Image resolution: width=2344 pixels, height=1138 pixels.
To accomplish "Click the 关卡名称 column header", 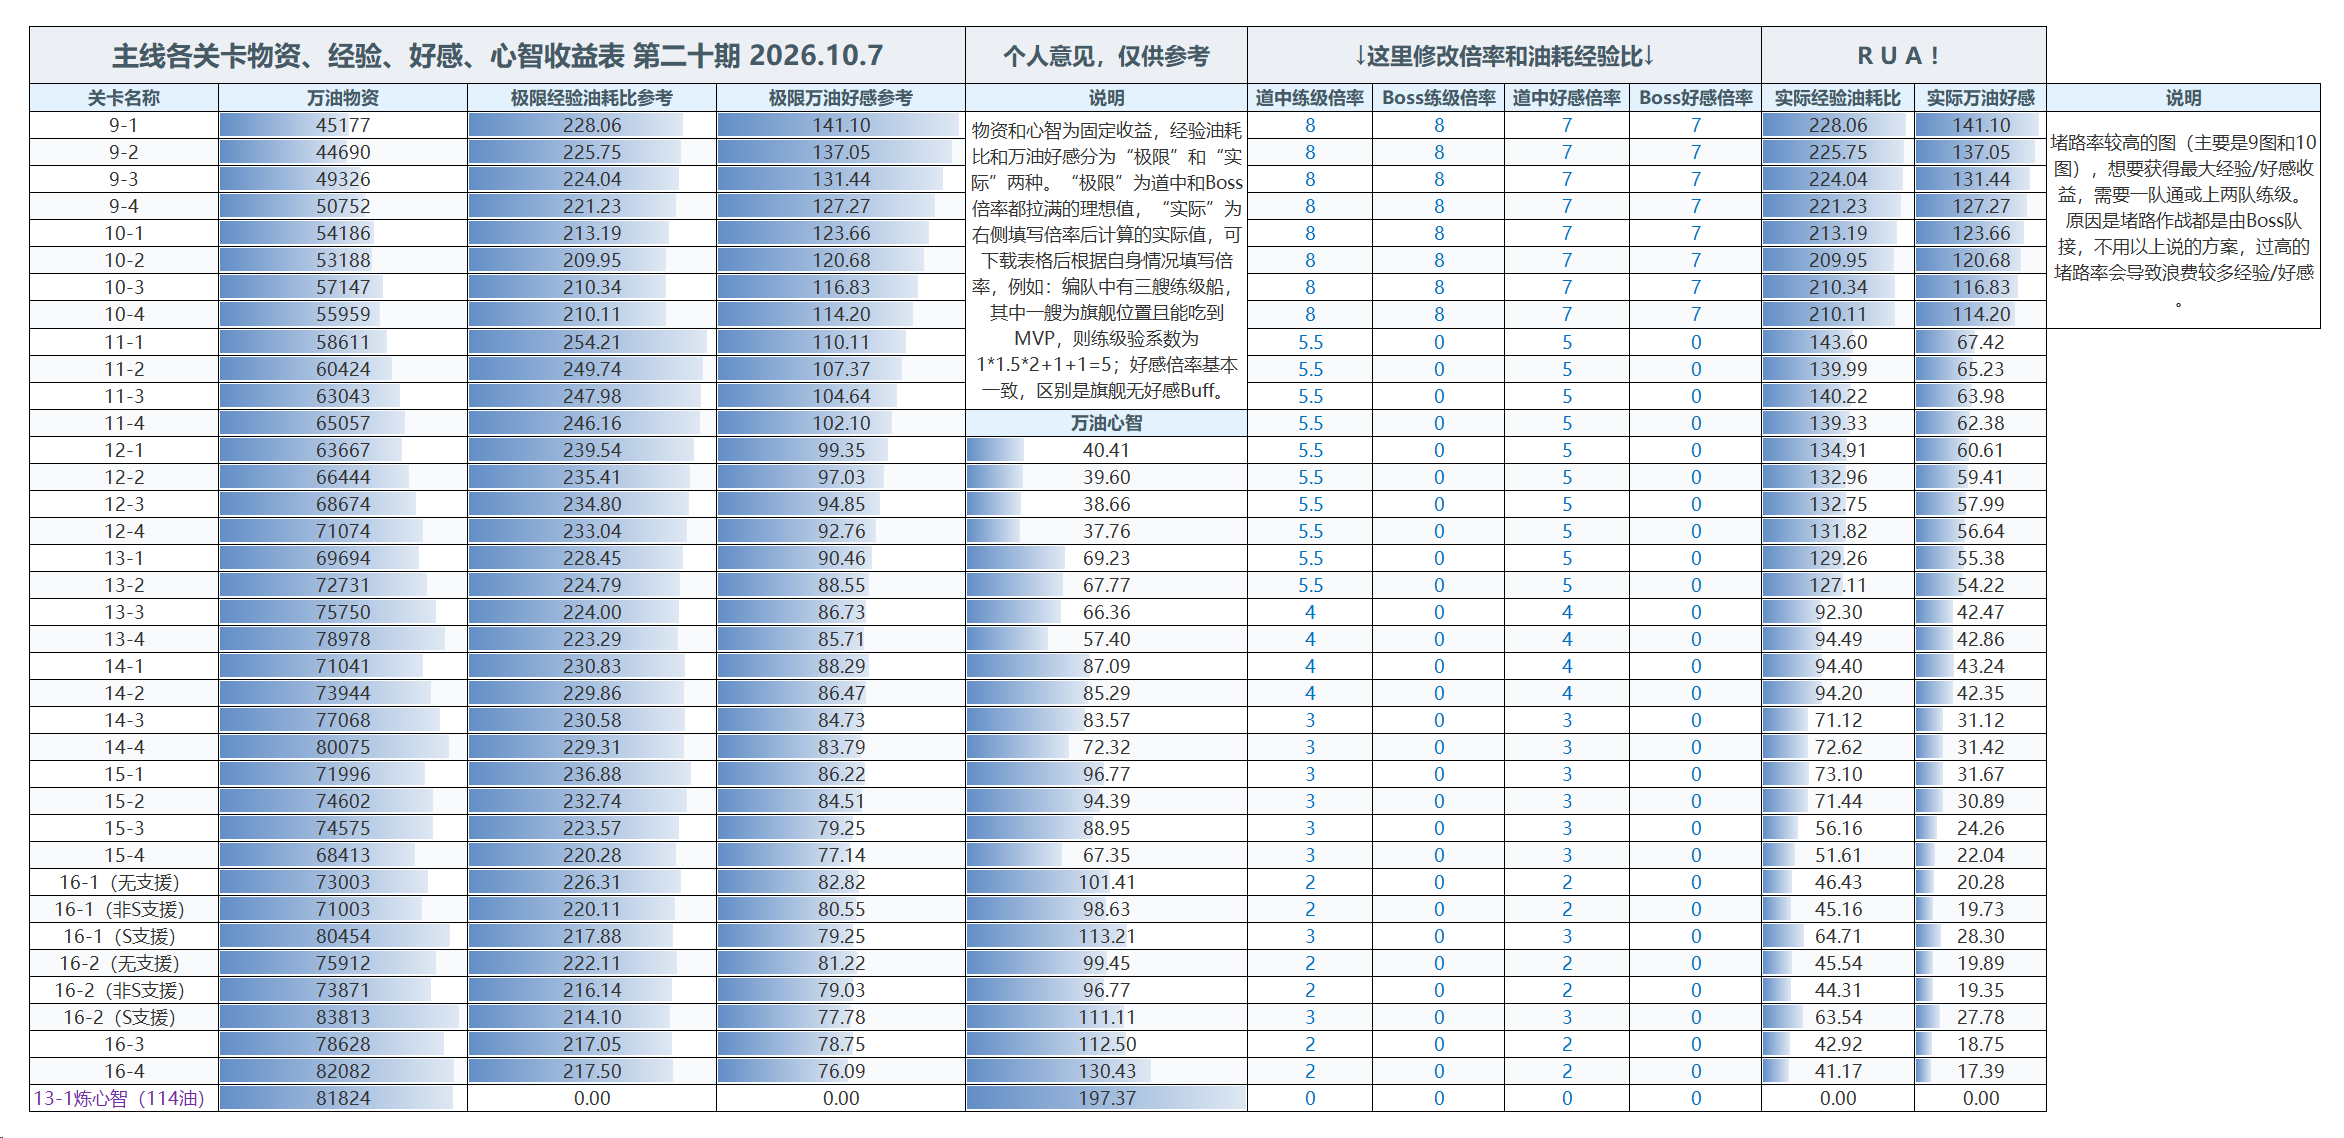I will [124, 98].
